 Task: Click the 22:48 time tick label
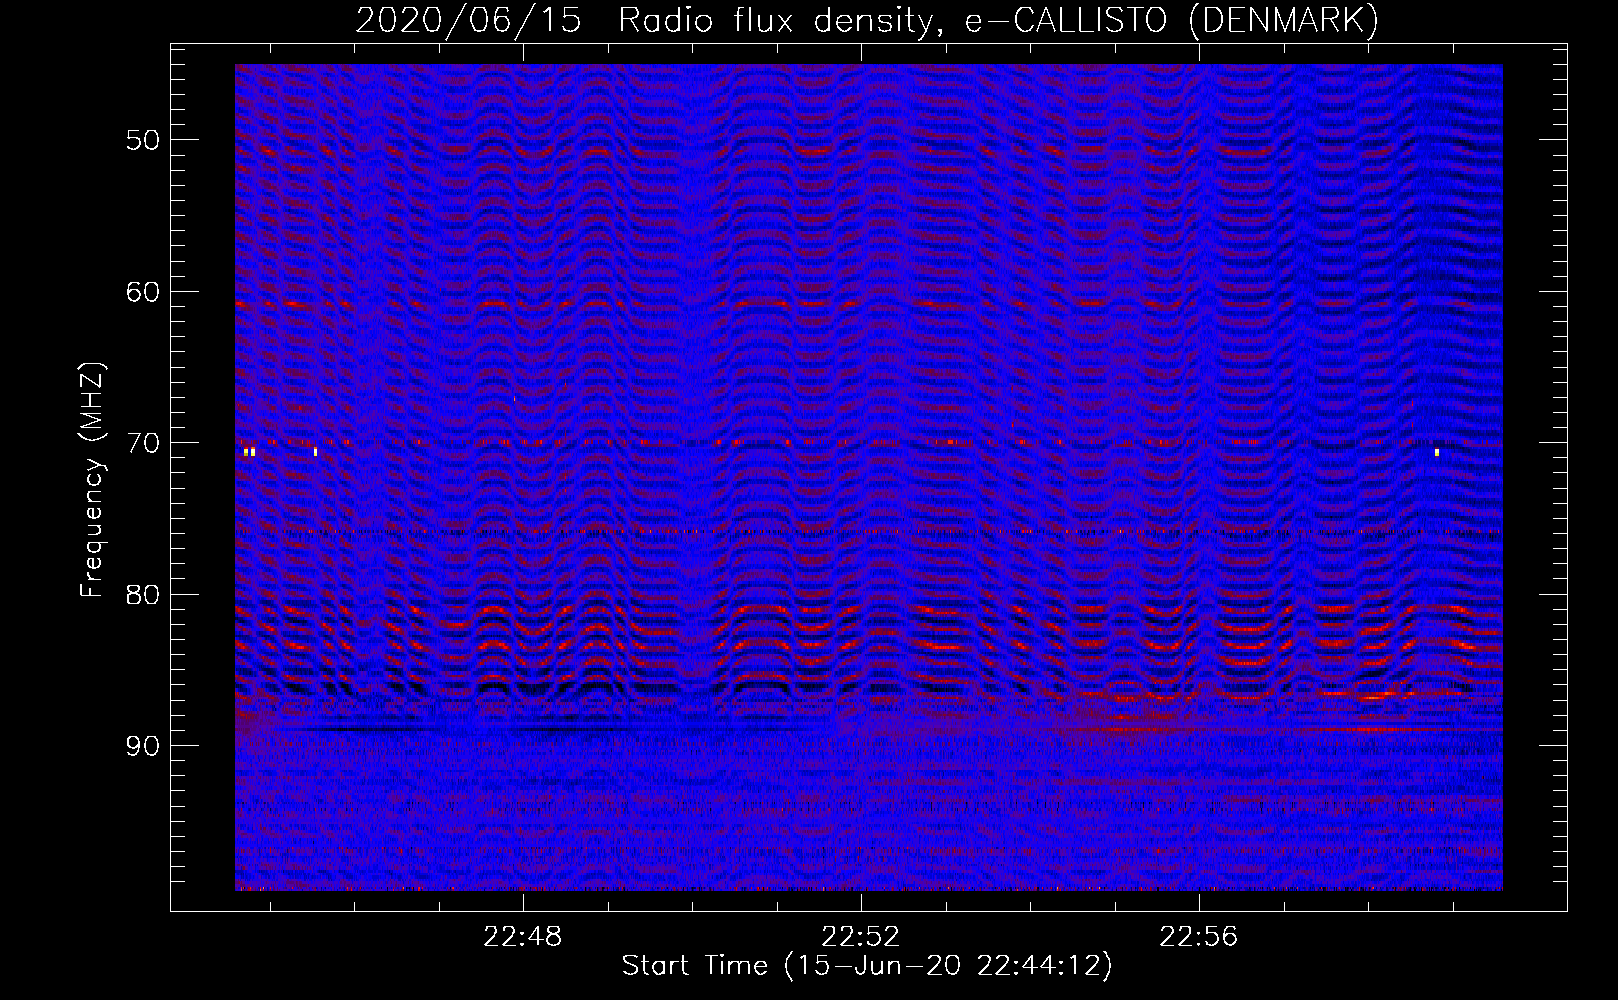(x=522, y=937)
